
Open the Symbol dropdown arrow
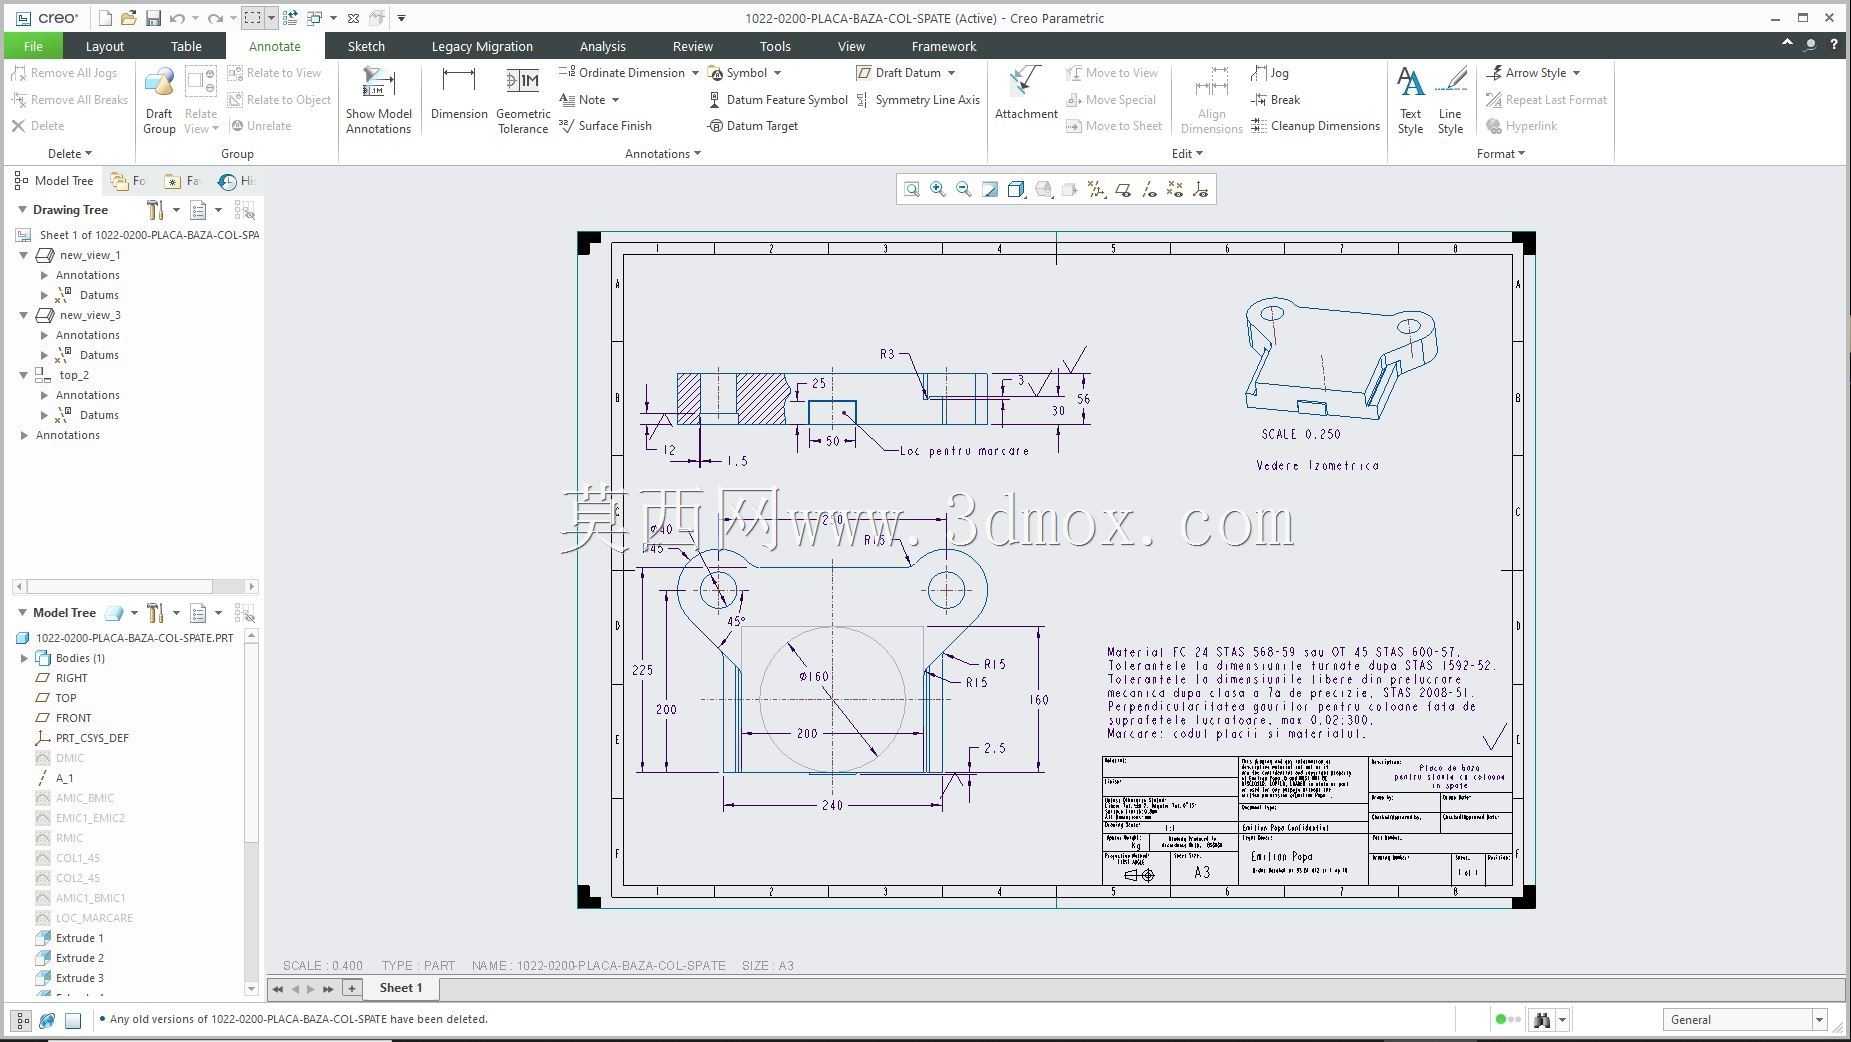pos(777,73)
